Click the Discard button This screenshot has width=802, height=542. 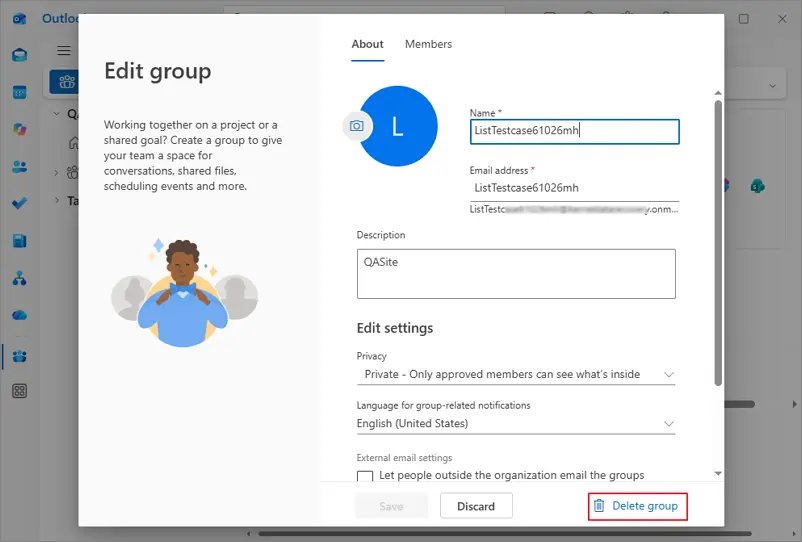476,506
